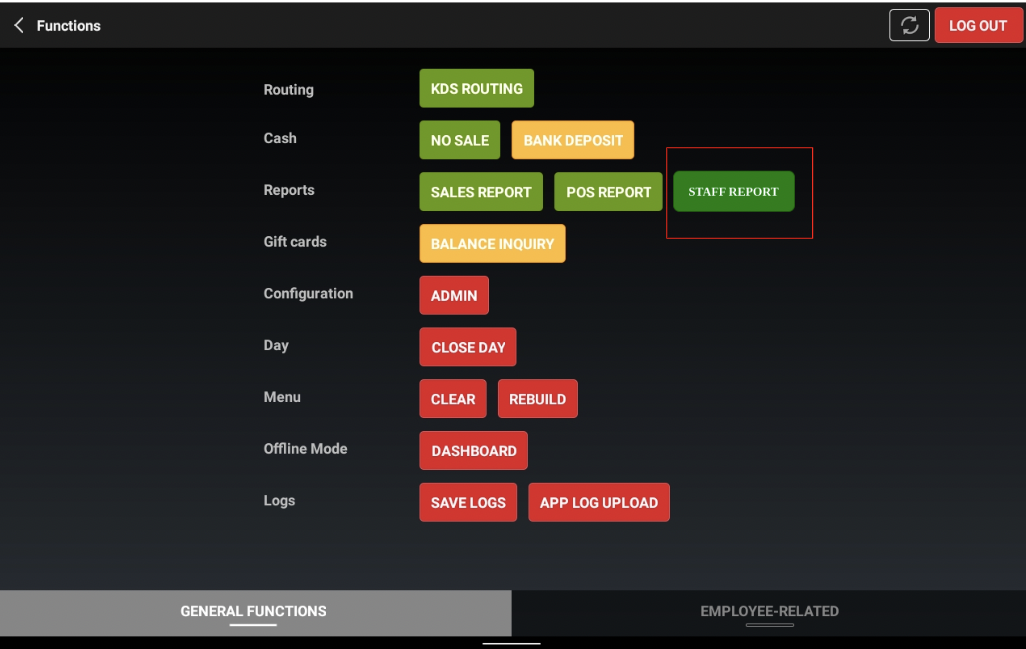Viewport: 1026px width, 649px height.
Task: Click SAVE LOGS
Action: pyautogui.click(x=468, y=502)
